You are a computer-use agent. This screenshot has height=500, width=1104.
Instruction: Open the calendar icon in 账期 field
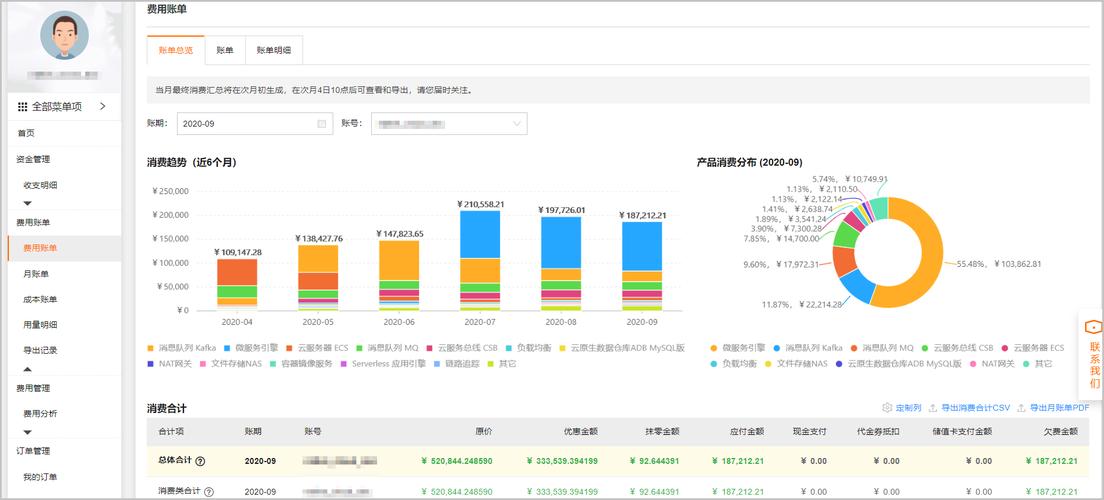pos(322,124)
